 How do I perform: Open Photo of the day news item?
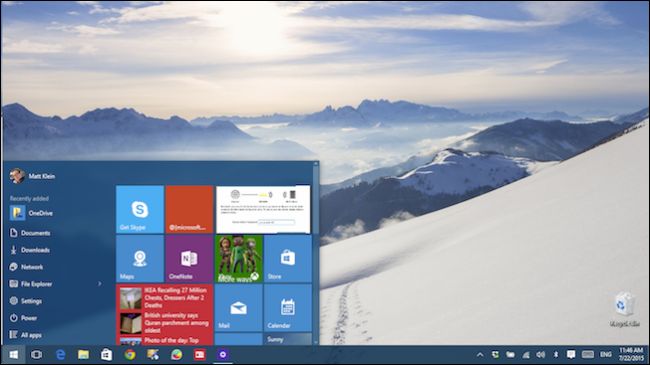(x=171, y=340)
